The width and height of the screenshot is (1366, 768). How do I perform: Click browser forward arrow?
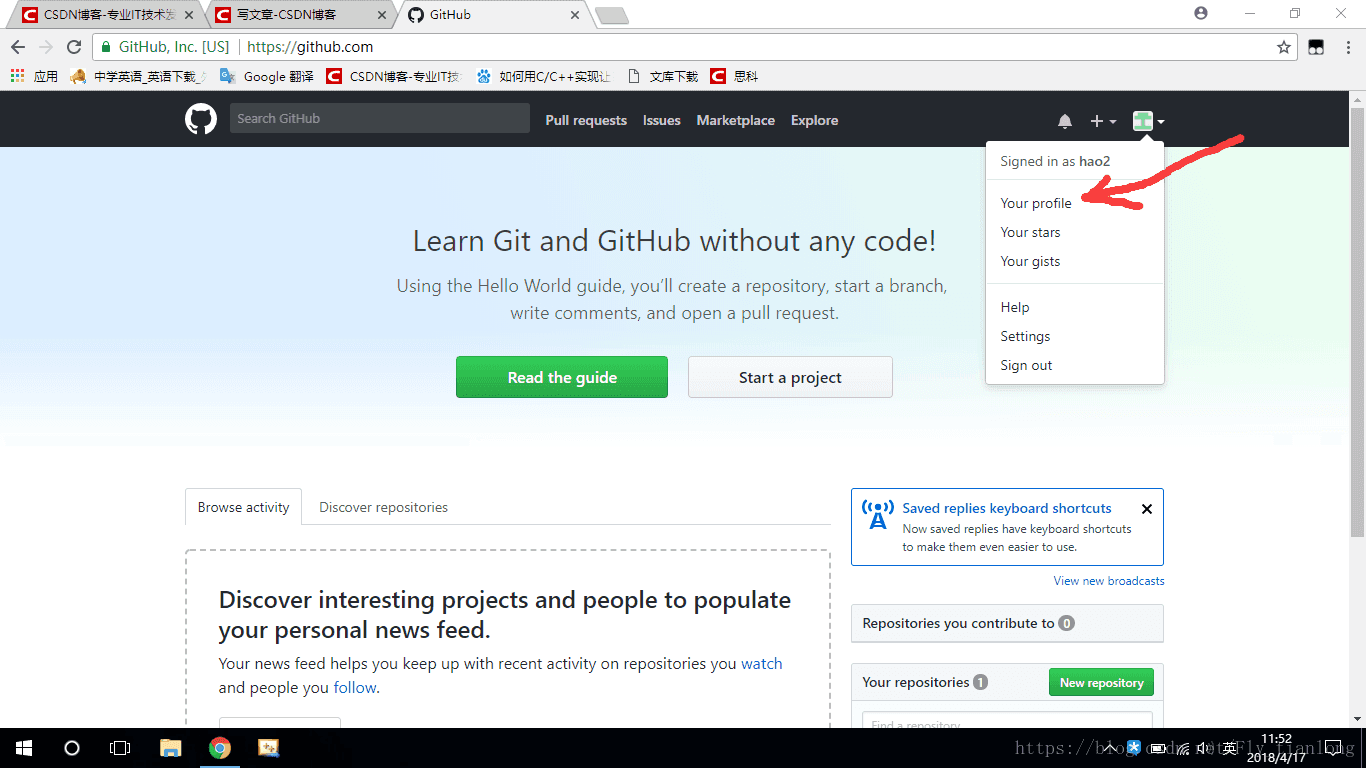pyautogui.click(x=46, y=47)
